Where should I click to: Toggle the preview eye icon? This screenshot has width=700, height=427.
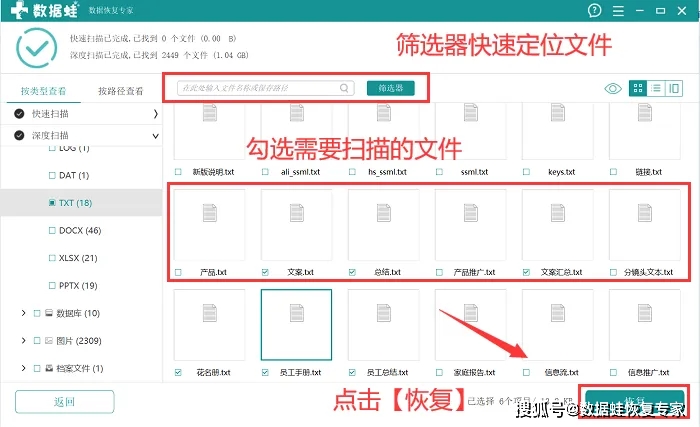click(x=613, y=88)
